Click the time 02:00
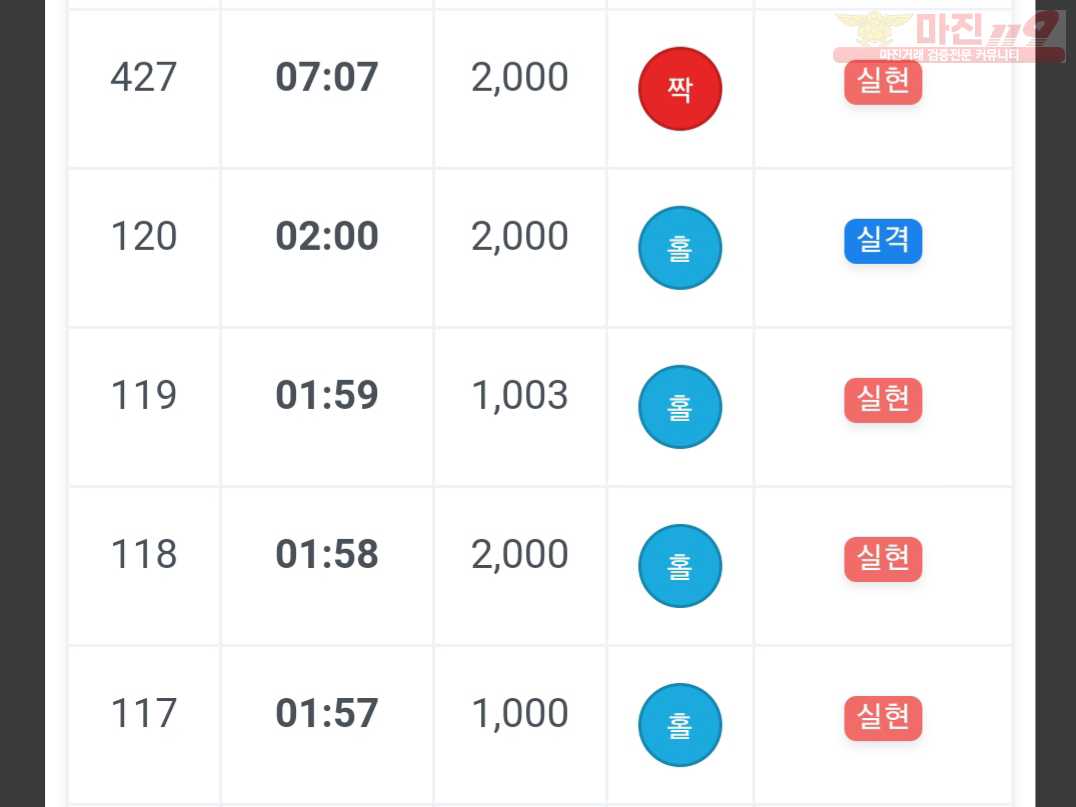Screen dimensions: 1076x807 click(x=327, y=236)
